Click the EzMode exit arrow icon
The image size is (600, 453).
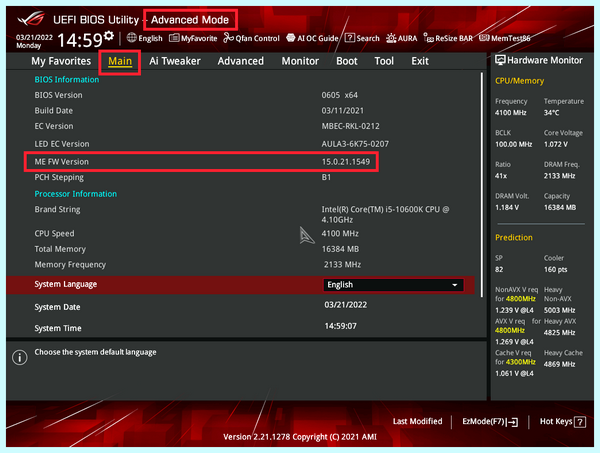(x=512, y=422)
